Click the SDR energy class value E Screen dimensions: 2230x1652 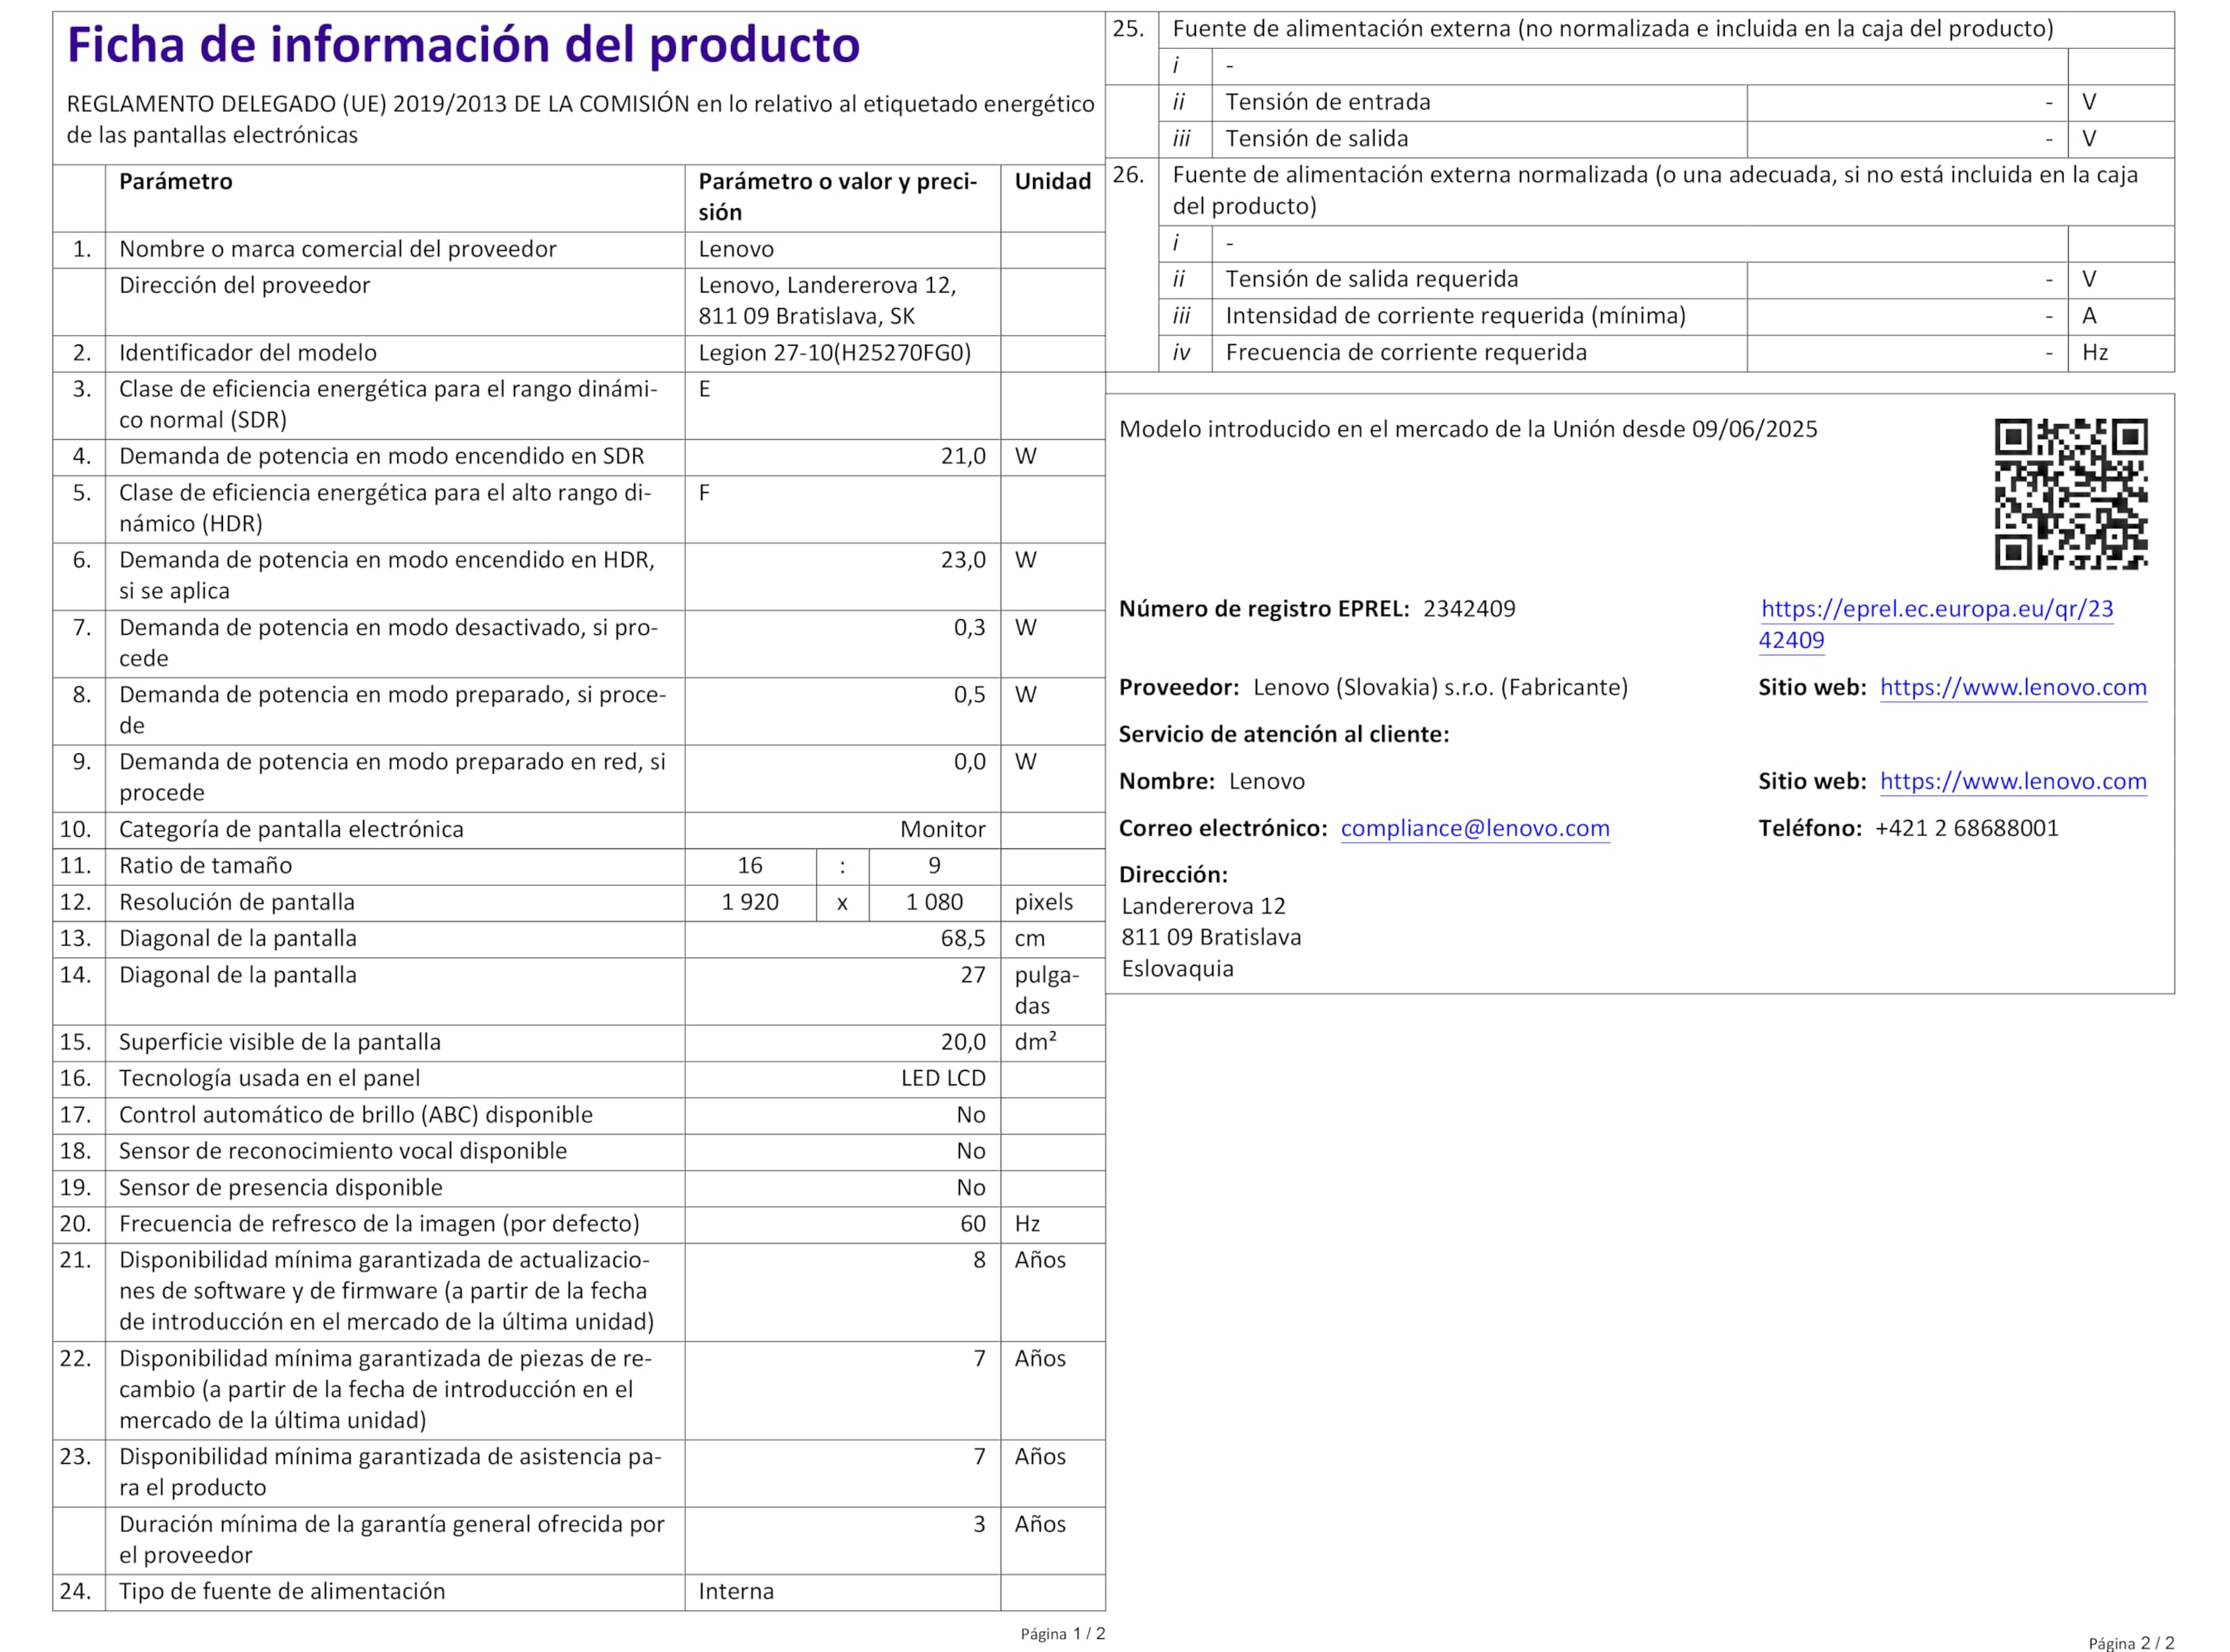point(704,389)
